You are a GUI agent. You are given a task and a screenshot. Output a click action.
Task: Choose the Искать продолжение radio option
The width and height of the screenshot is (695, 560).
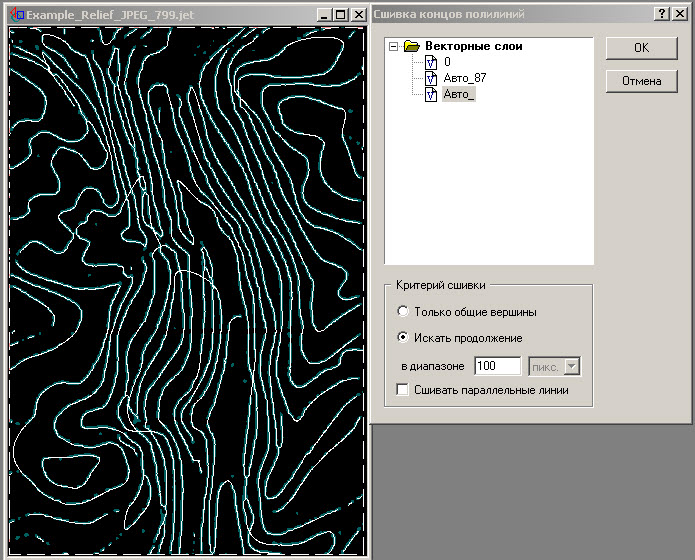[402, 338]
